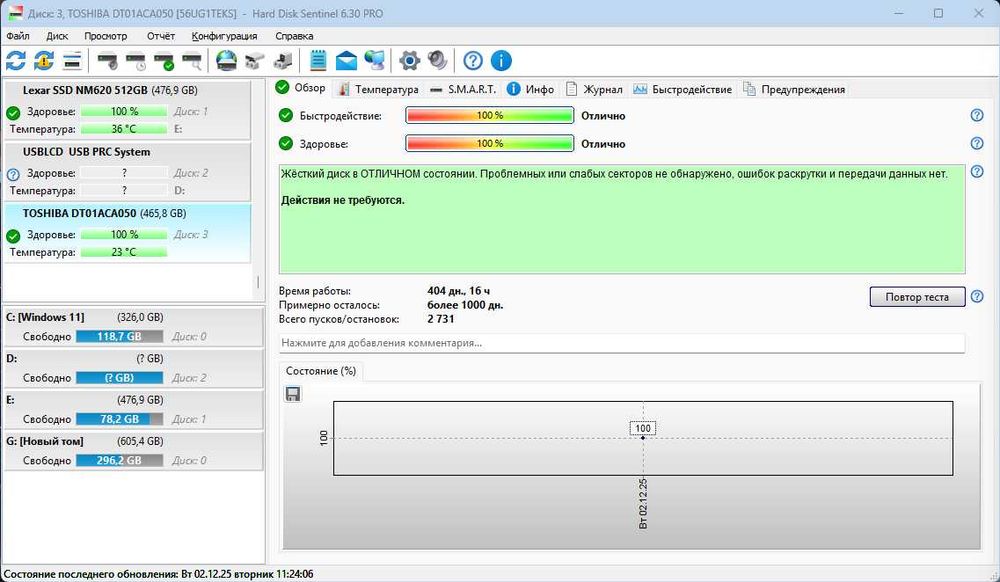The height and width of the screenshot is (582, 1000).
Task: Click the disk list panel scrollbar handle
Action: tap(258, 282)
